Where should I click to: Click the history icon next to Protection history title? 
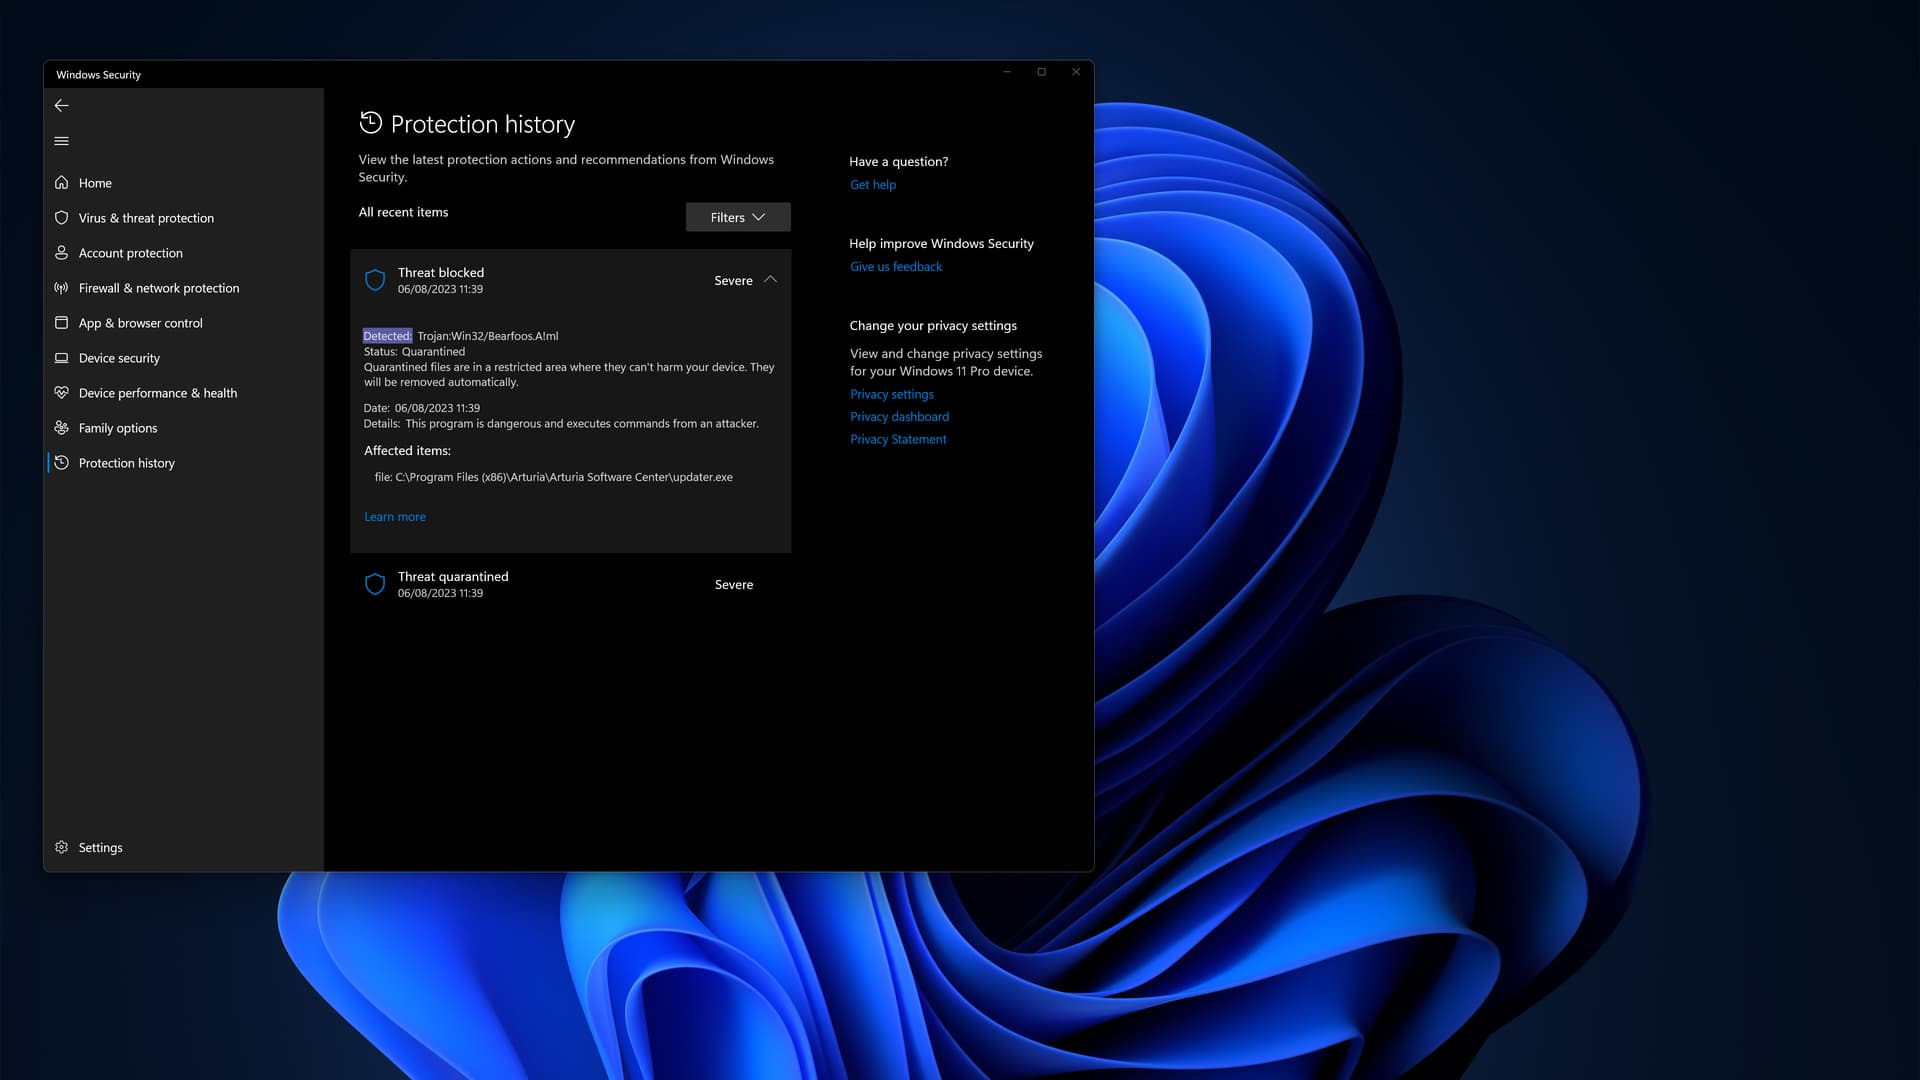(x=371, y=122)
